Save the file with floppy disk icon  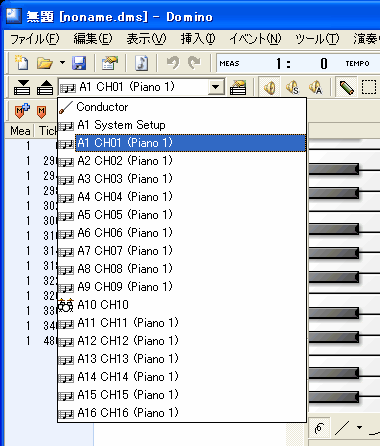click(x=79, y=63)
